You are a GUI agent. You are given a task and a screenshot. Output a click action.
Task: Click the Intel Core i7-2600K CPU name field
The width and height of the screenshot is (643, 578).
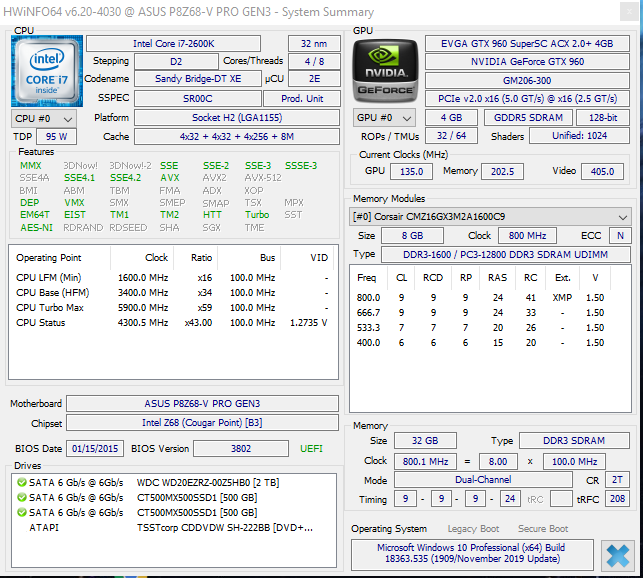[173, 43]
